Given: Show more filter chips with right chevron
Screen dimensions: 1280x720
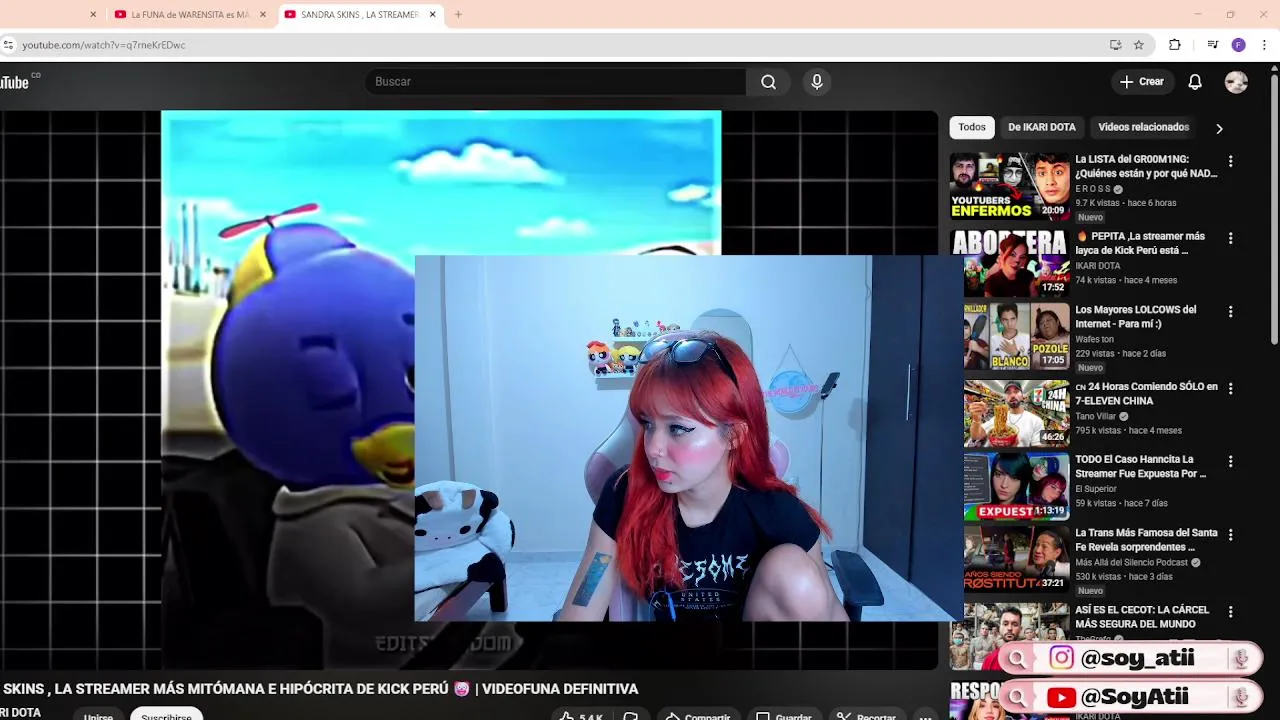Looking at the screenshot, I should 1219,128.
